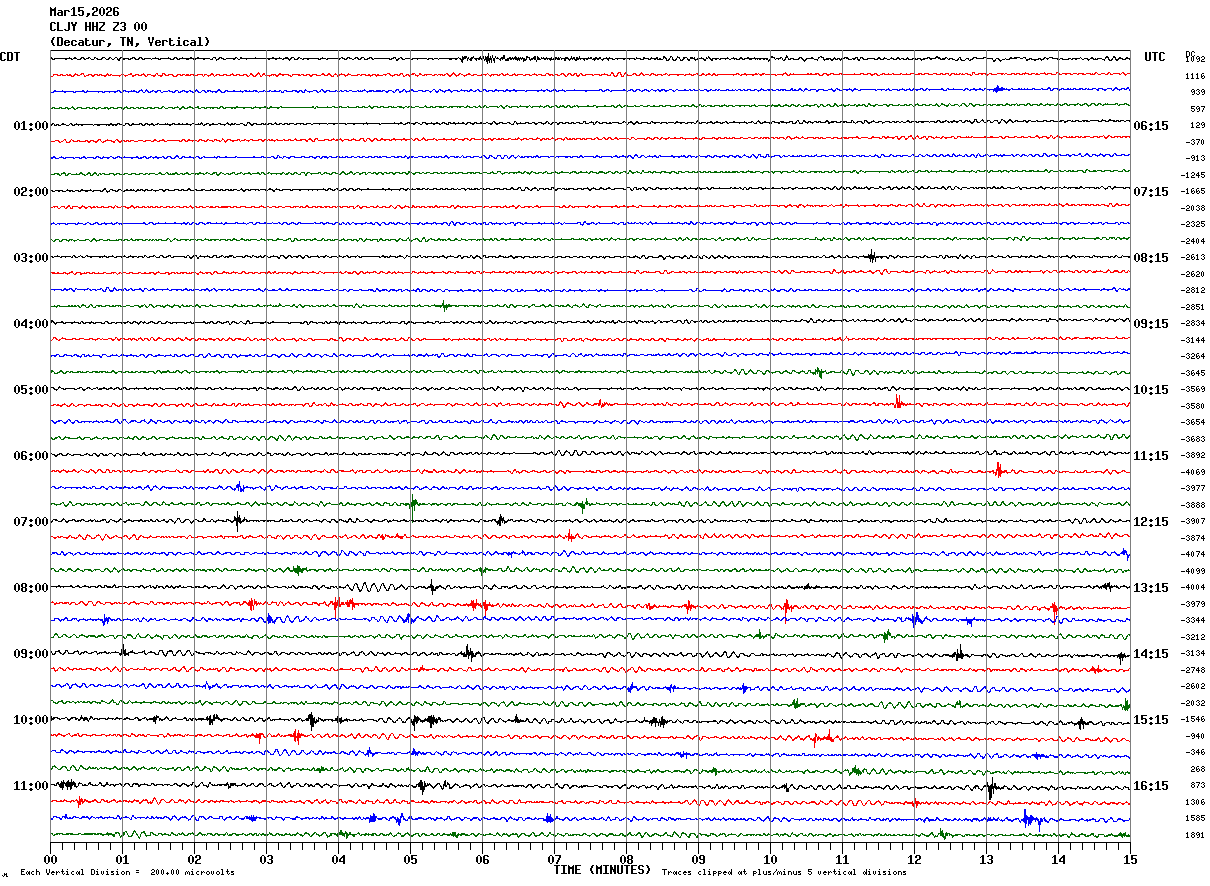Click the 'CDT' time zone label
The height and width of the screenshot is (886, 1210).
pyautogui.click(x=10, y=57)
